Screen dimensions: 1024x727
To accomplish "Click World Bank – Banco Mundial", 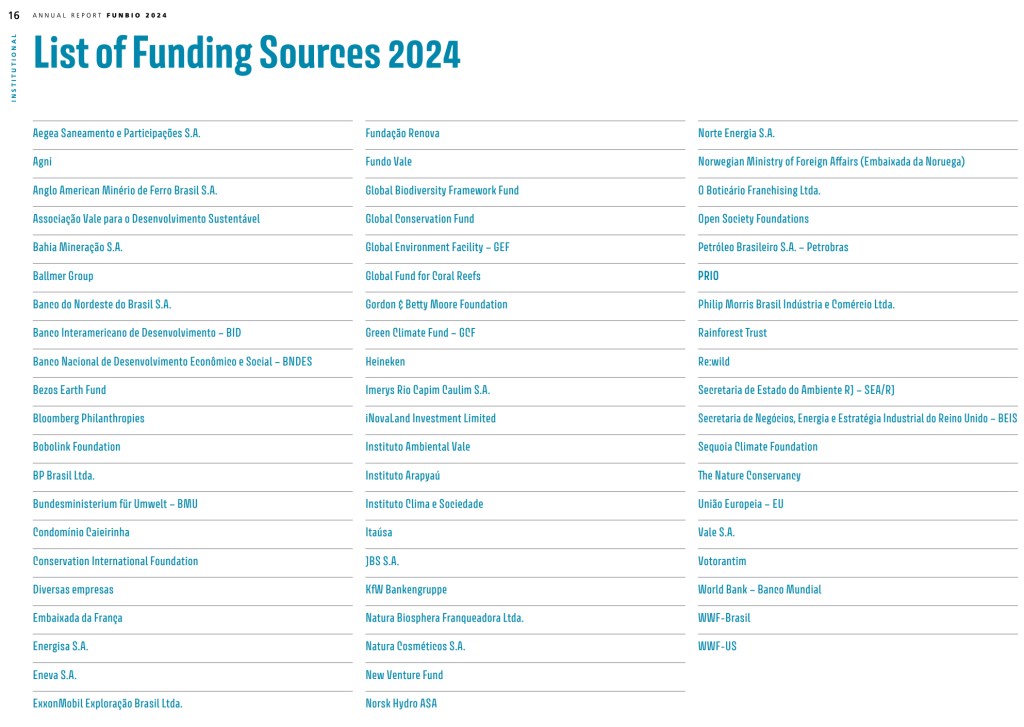I will point(759,590).
